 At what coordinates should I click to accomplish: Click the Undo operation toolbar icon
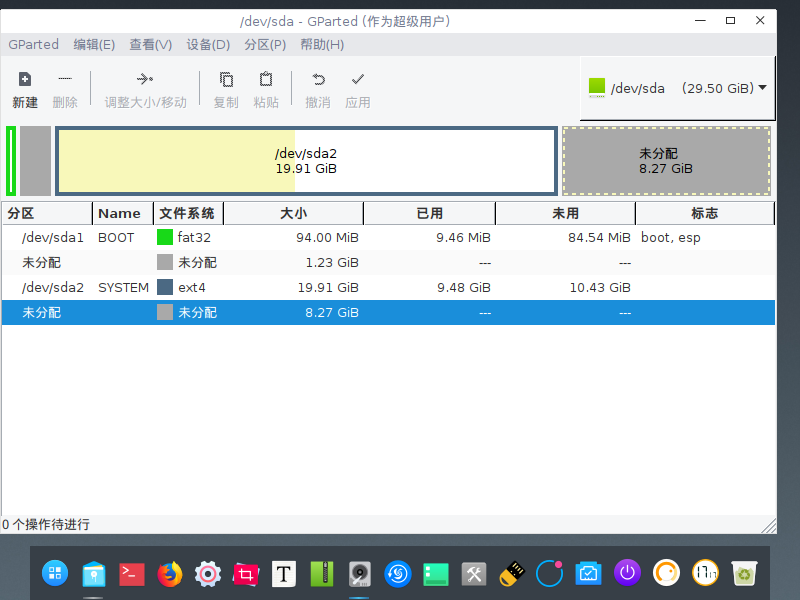click(x=318, y=80)
